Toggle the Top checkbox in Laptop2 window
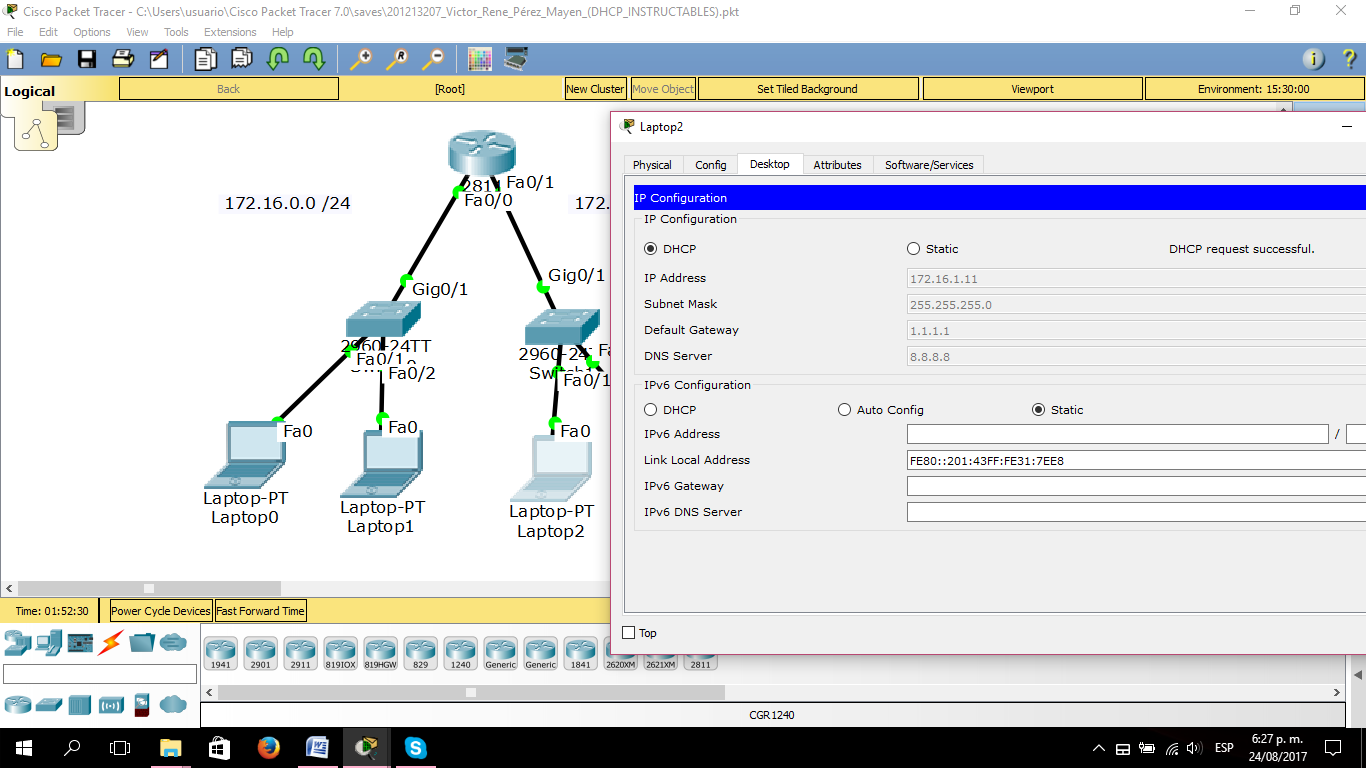The image size is (1366, 768). click(629, 633)
